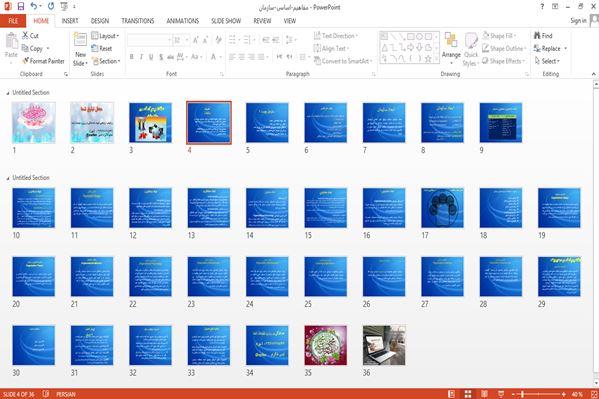Click the New Slide icon
The width and height of the screenshot is (599, 399).
point(80,40)
